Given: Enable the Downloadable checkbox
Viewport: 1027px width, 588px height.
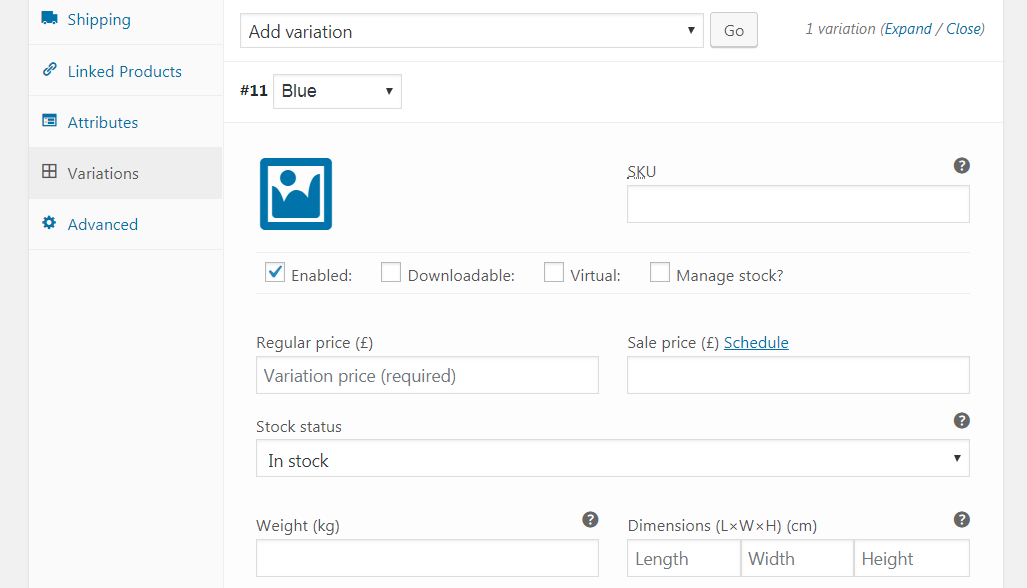Looking at the screenshot, I should click(390, 271).
